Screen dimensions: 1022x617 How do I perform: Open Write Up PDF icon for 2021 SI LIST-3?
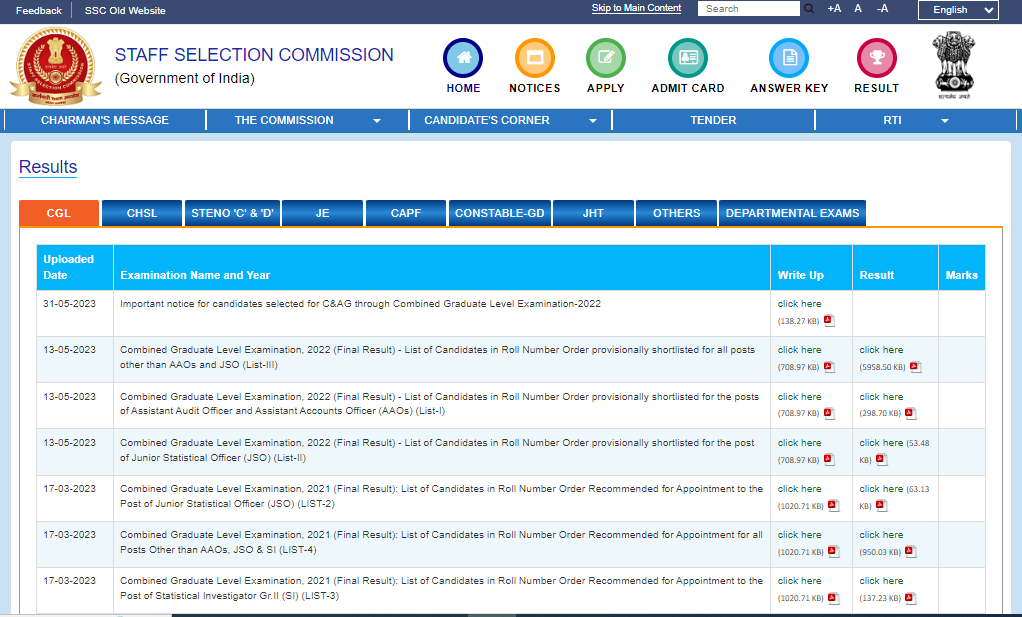(834, 597)
